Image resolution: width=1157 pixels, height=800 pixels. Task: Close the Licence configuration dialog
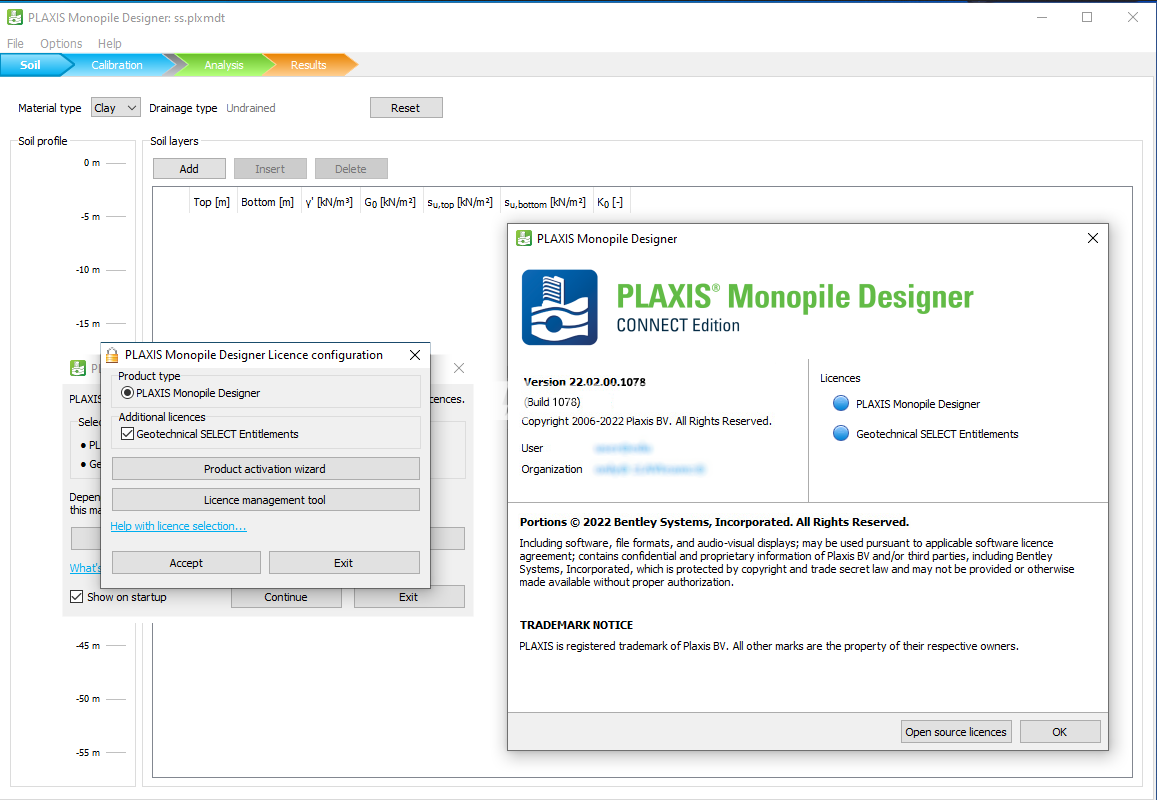(x=415, y=355)
